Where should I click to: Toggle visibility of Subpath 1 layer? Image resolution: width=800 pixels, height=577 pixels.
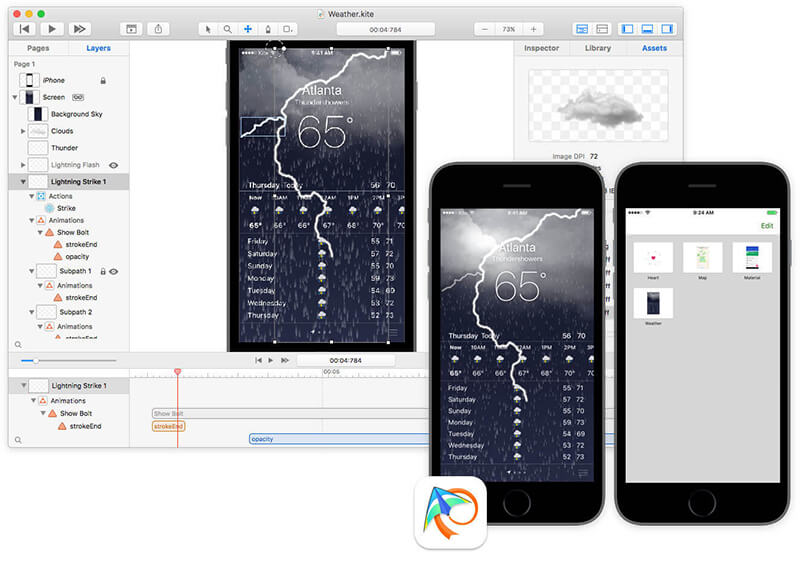pyautogui.click(x=114, y=271)
